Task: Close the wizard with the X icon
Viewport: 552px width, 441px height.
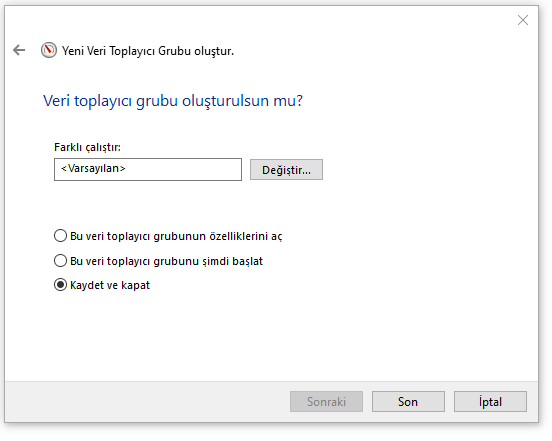Action: click(523, 20)
